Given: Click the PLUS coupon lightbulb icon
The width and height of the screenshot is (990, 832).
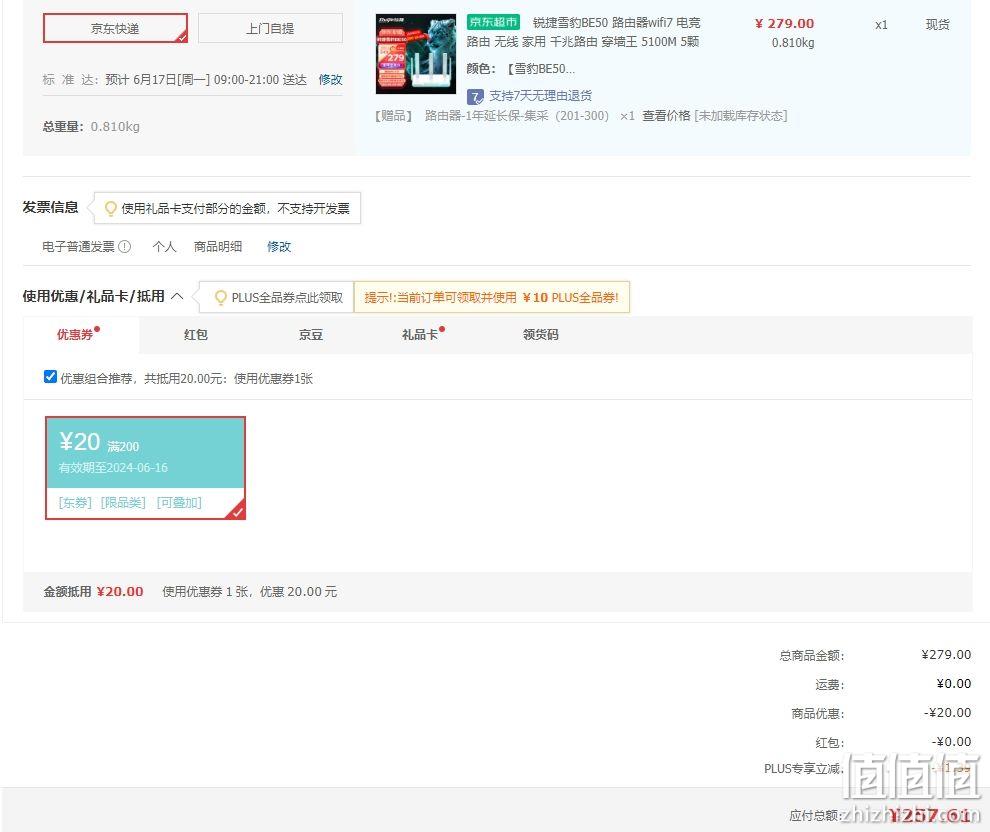Looking at the screenshot, I should [x=220, y=297].
